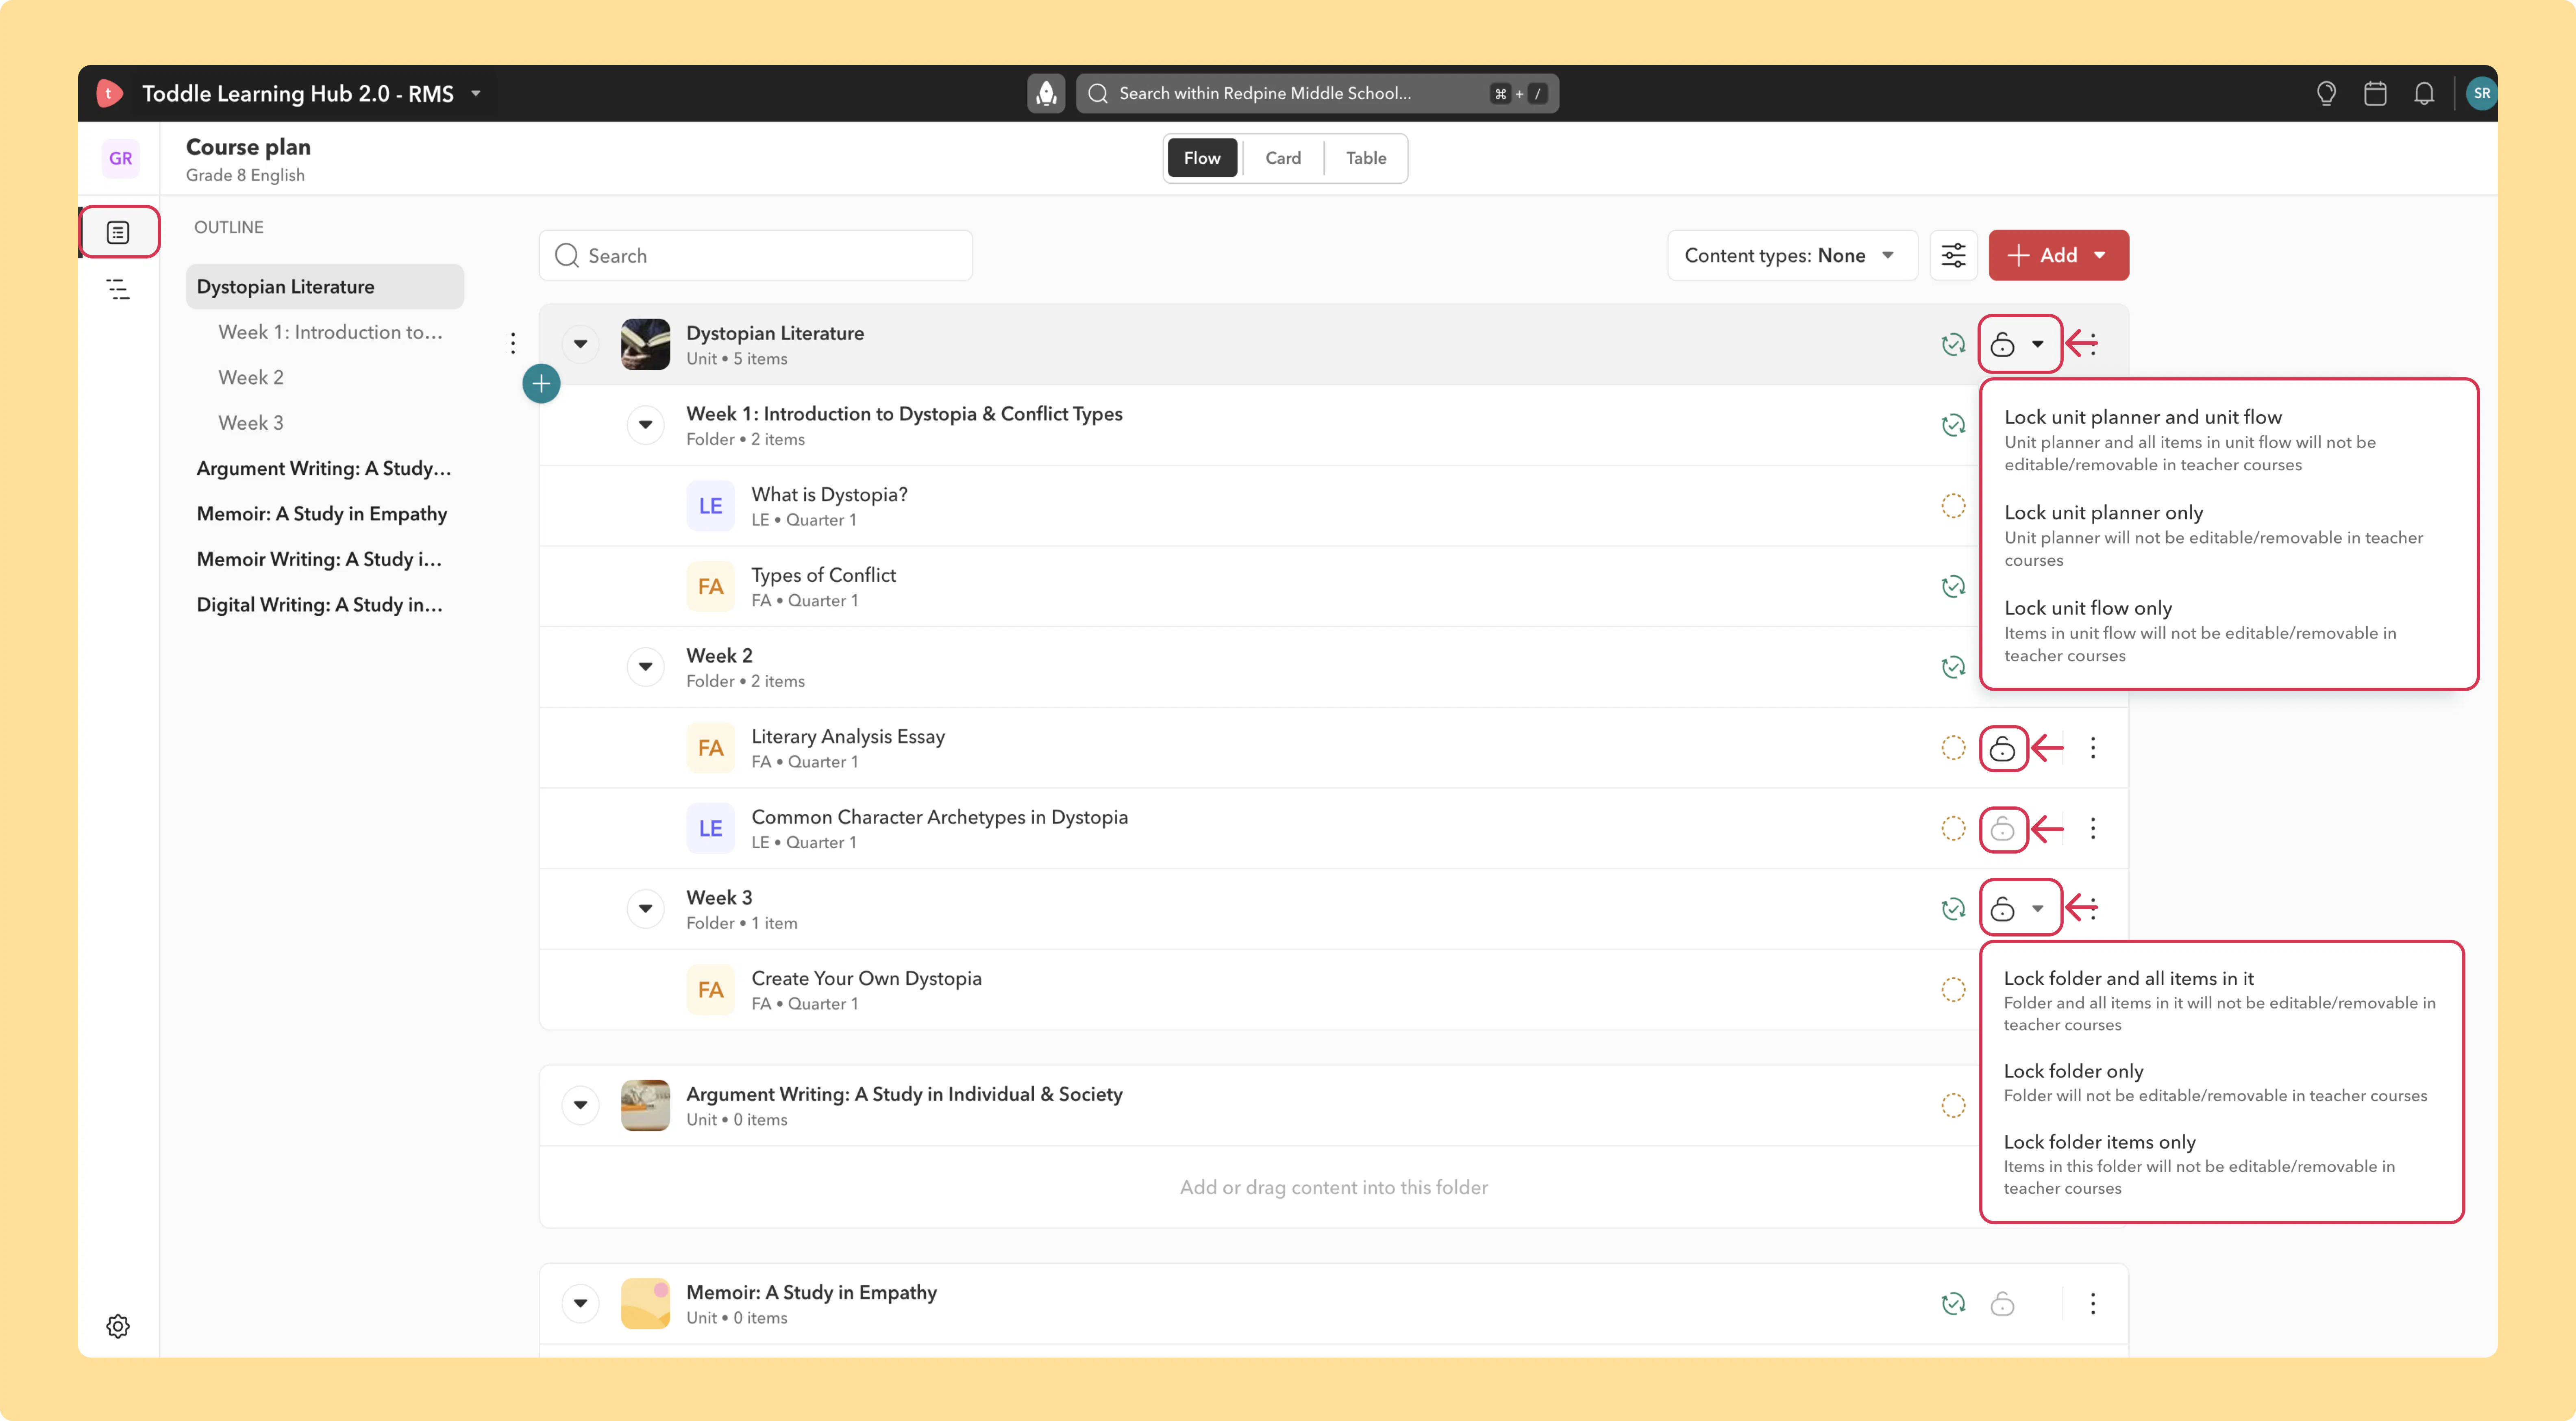
Task: Switch to Flow view tab
Action: pyautogui.click(x=1202, y=158)
